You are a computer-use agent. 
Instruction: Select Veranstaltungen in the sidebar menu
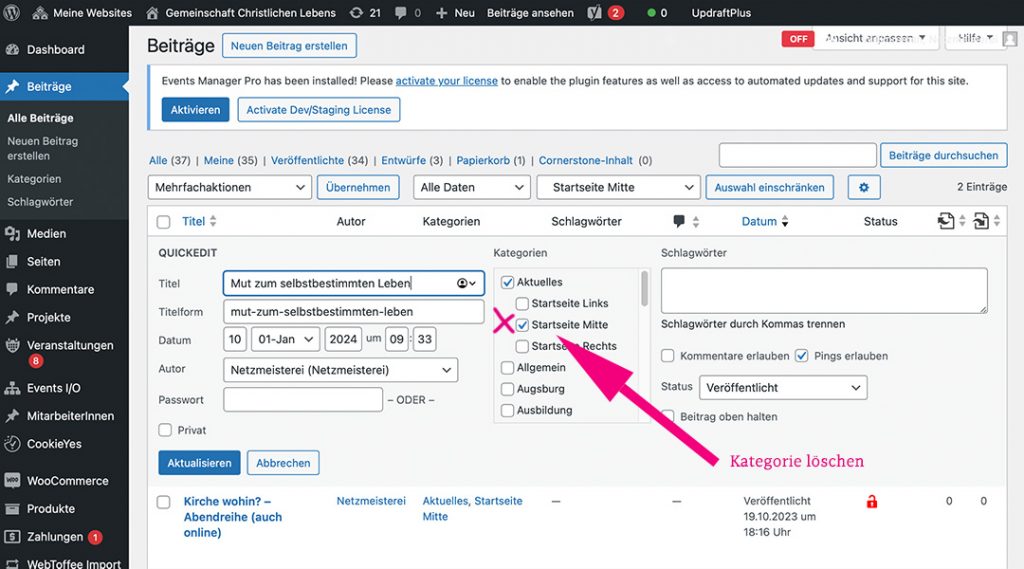click(70, 346)
